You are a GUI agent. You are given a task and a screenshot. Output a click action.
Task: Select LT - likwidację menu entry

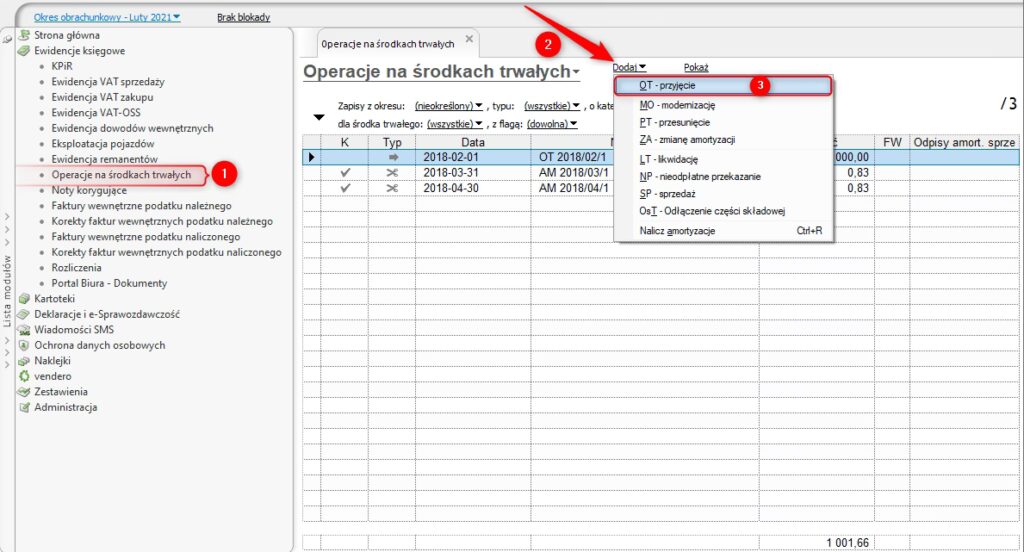668,159
